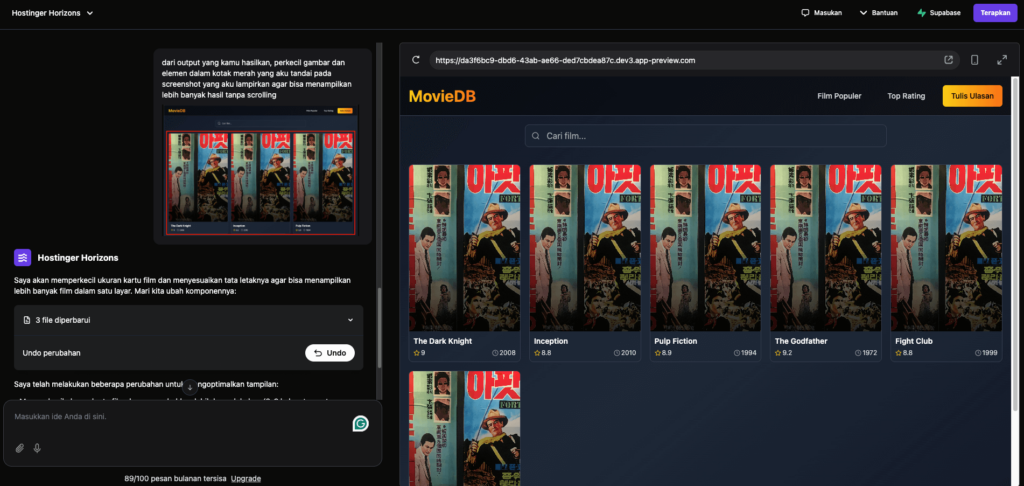Click the clock icon beside 1994

click(x=737, y=353)
